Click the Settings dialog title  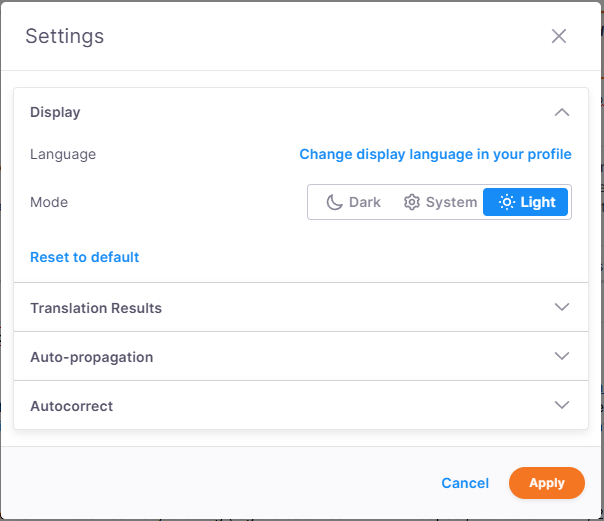click(65, 37)
